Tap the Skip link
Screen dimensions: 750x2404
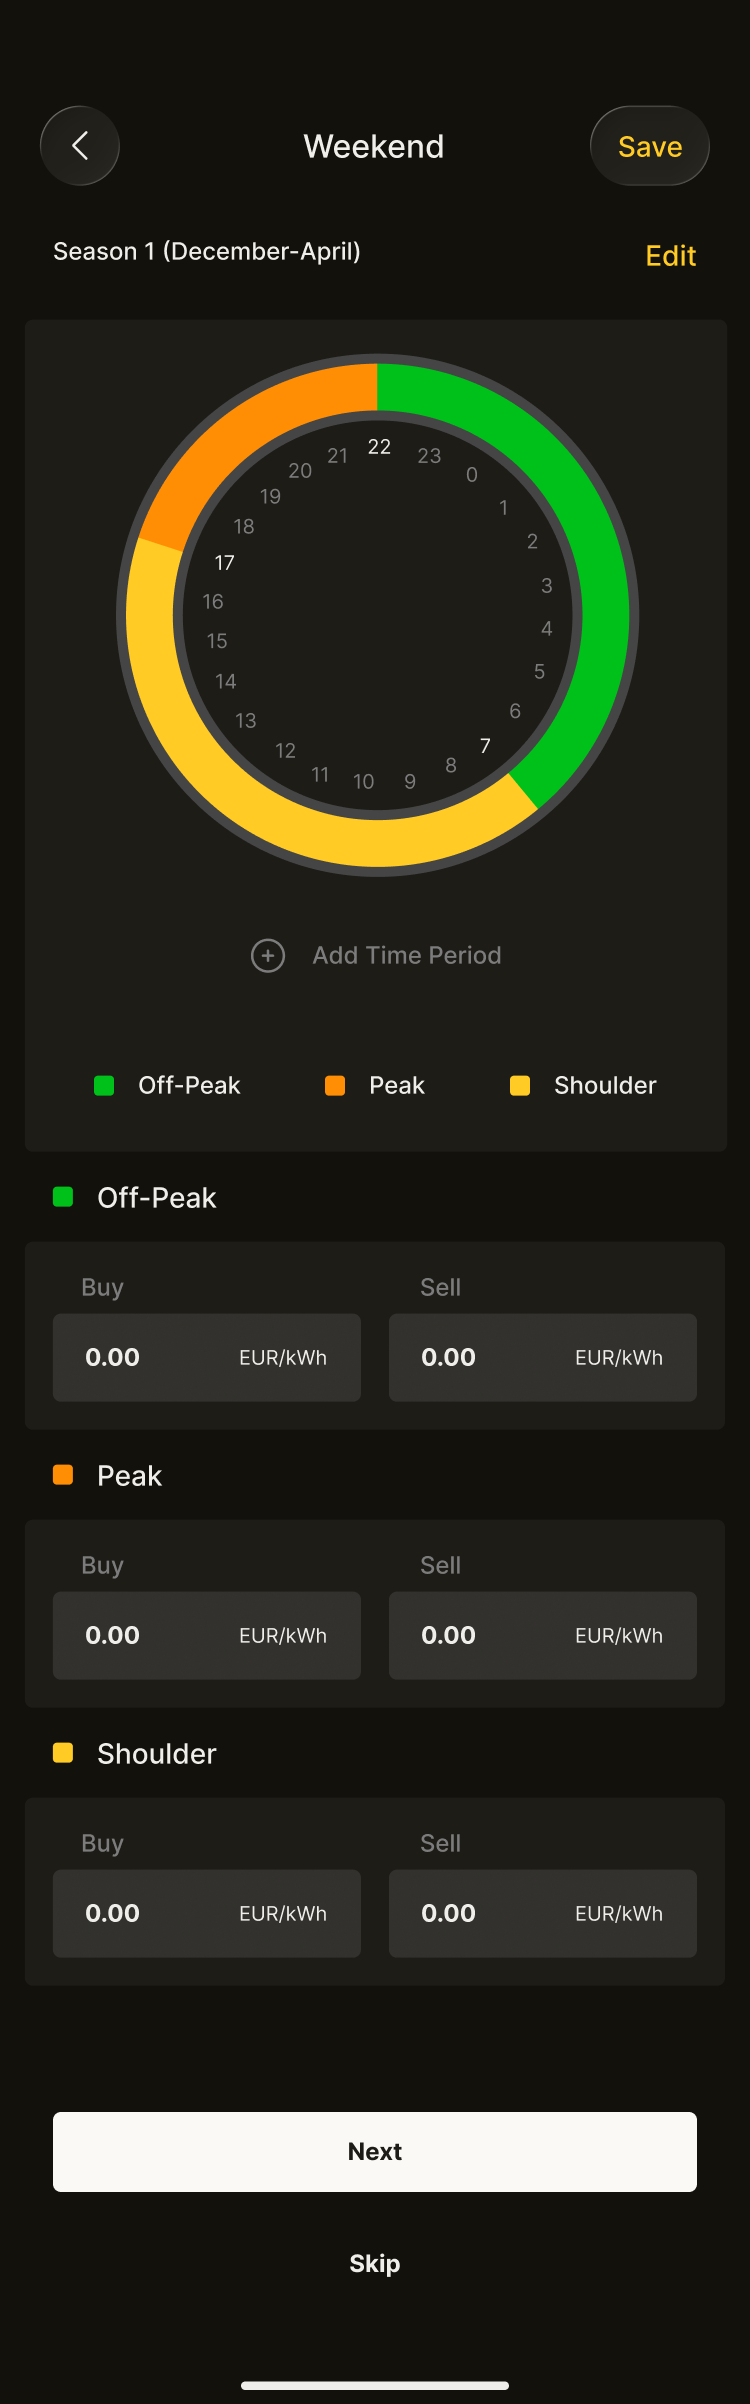375,2264
